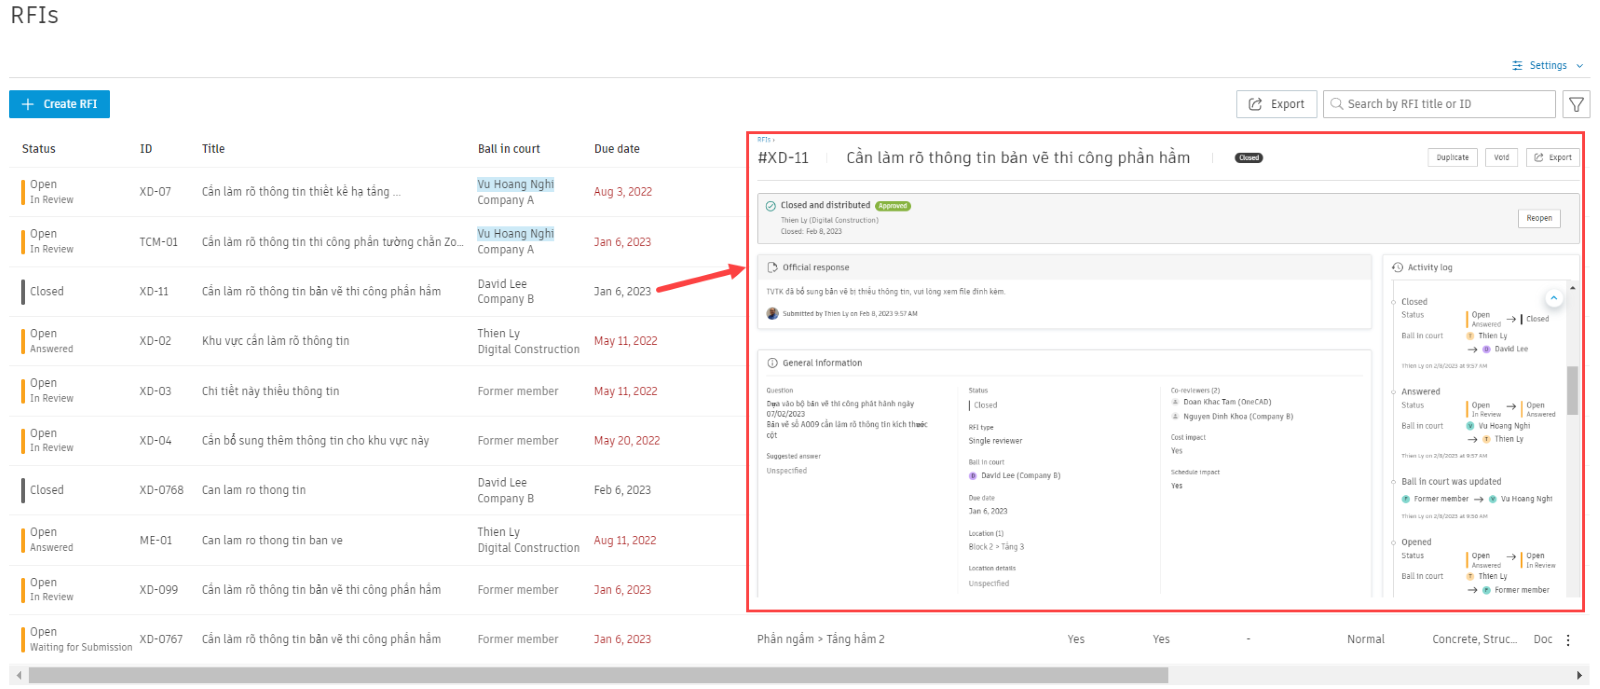Sort by the Title column header

pyautogui.click(x=213, y=149)
